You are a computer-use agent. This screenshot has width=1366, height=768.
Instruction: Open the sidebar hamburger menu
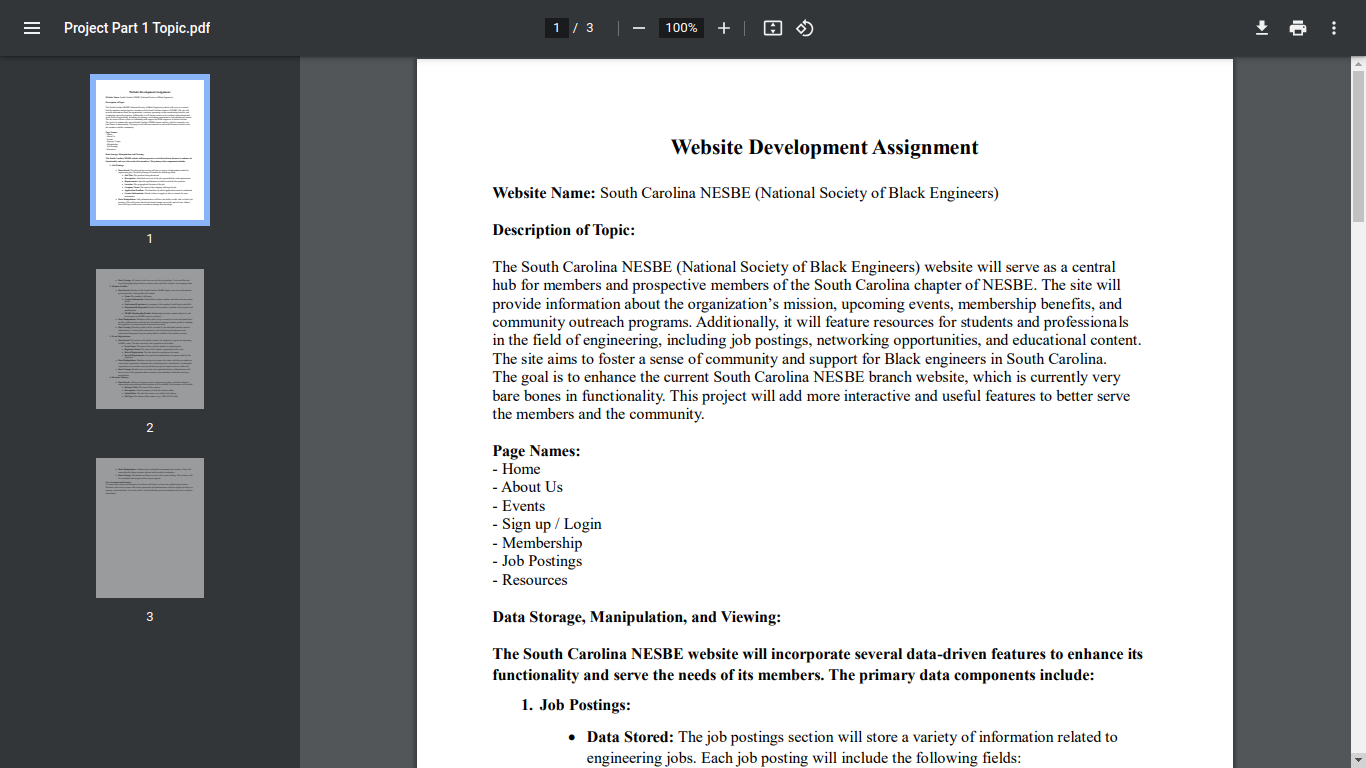click(32, 28)
